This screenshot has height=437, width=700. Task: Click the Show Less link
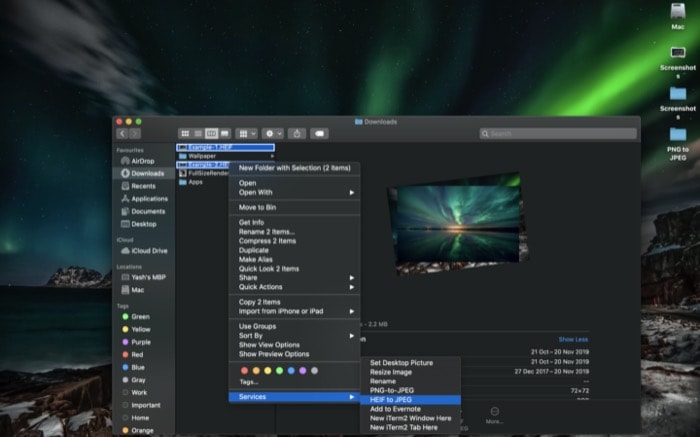(573, 339)
